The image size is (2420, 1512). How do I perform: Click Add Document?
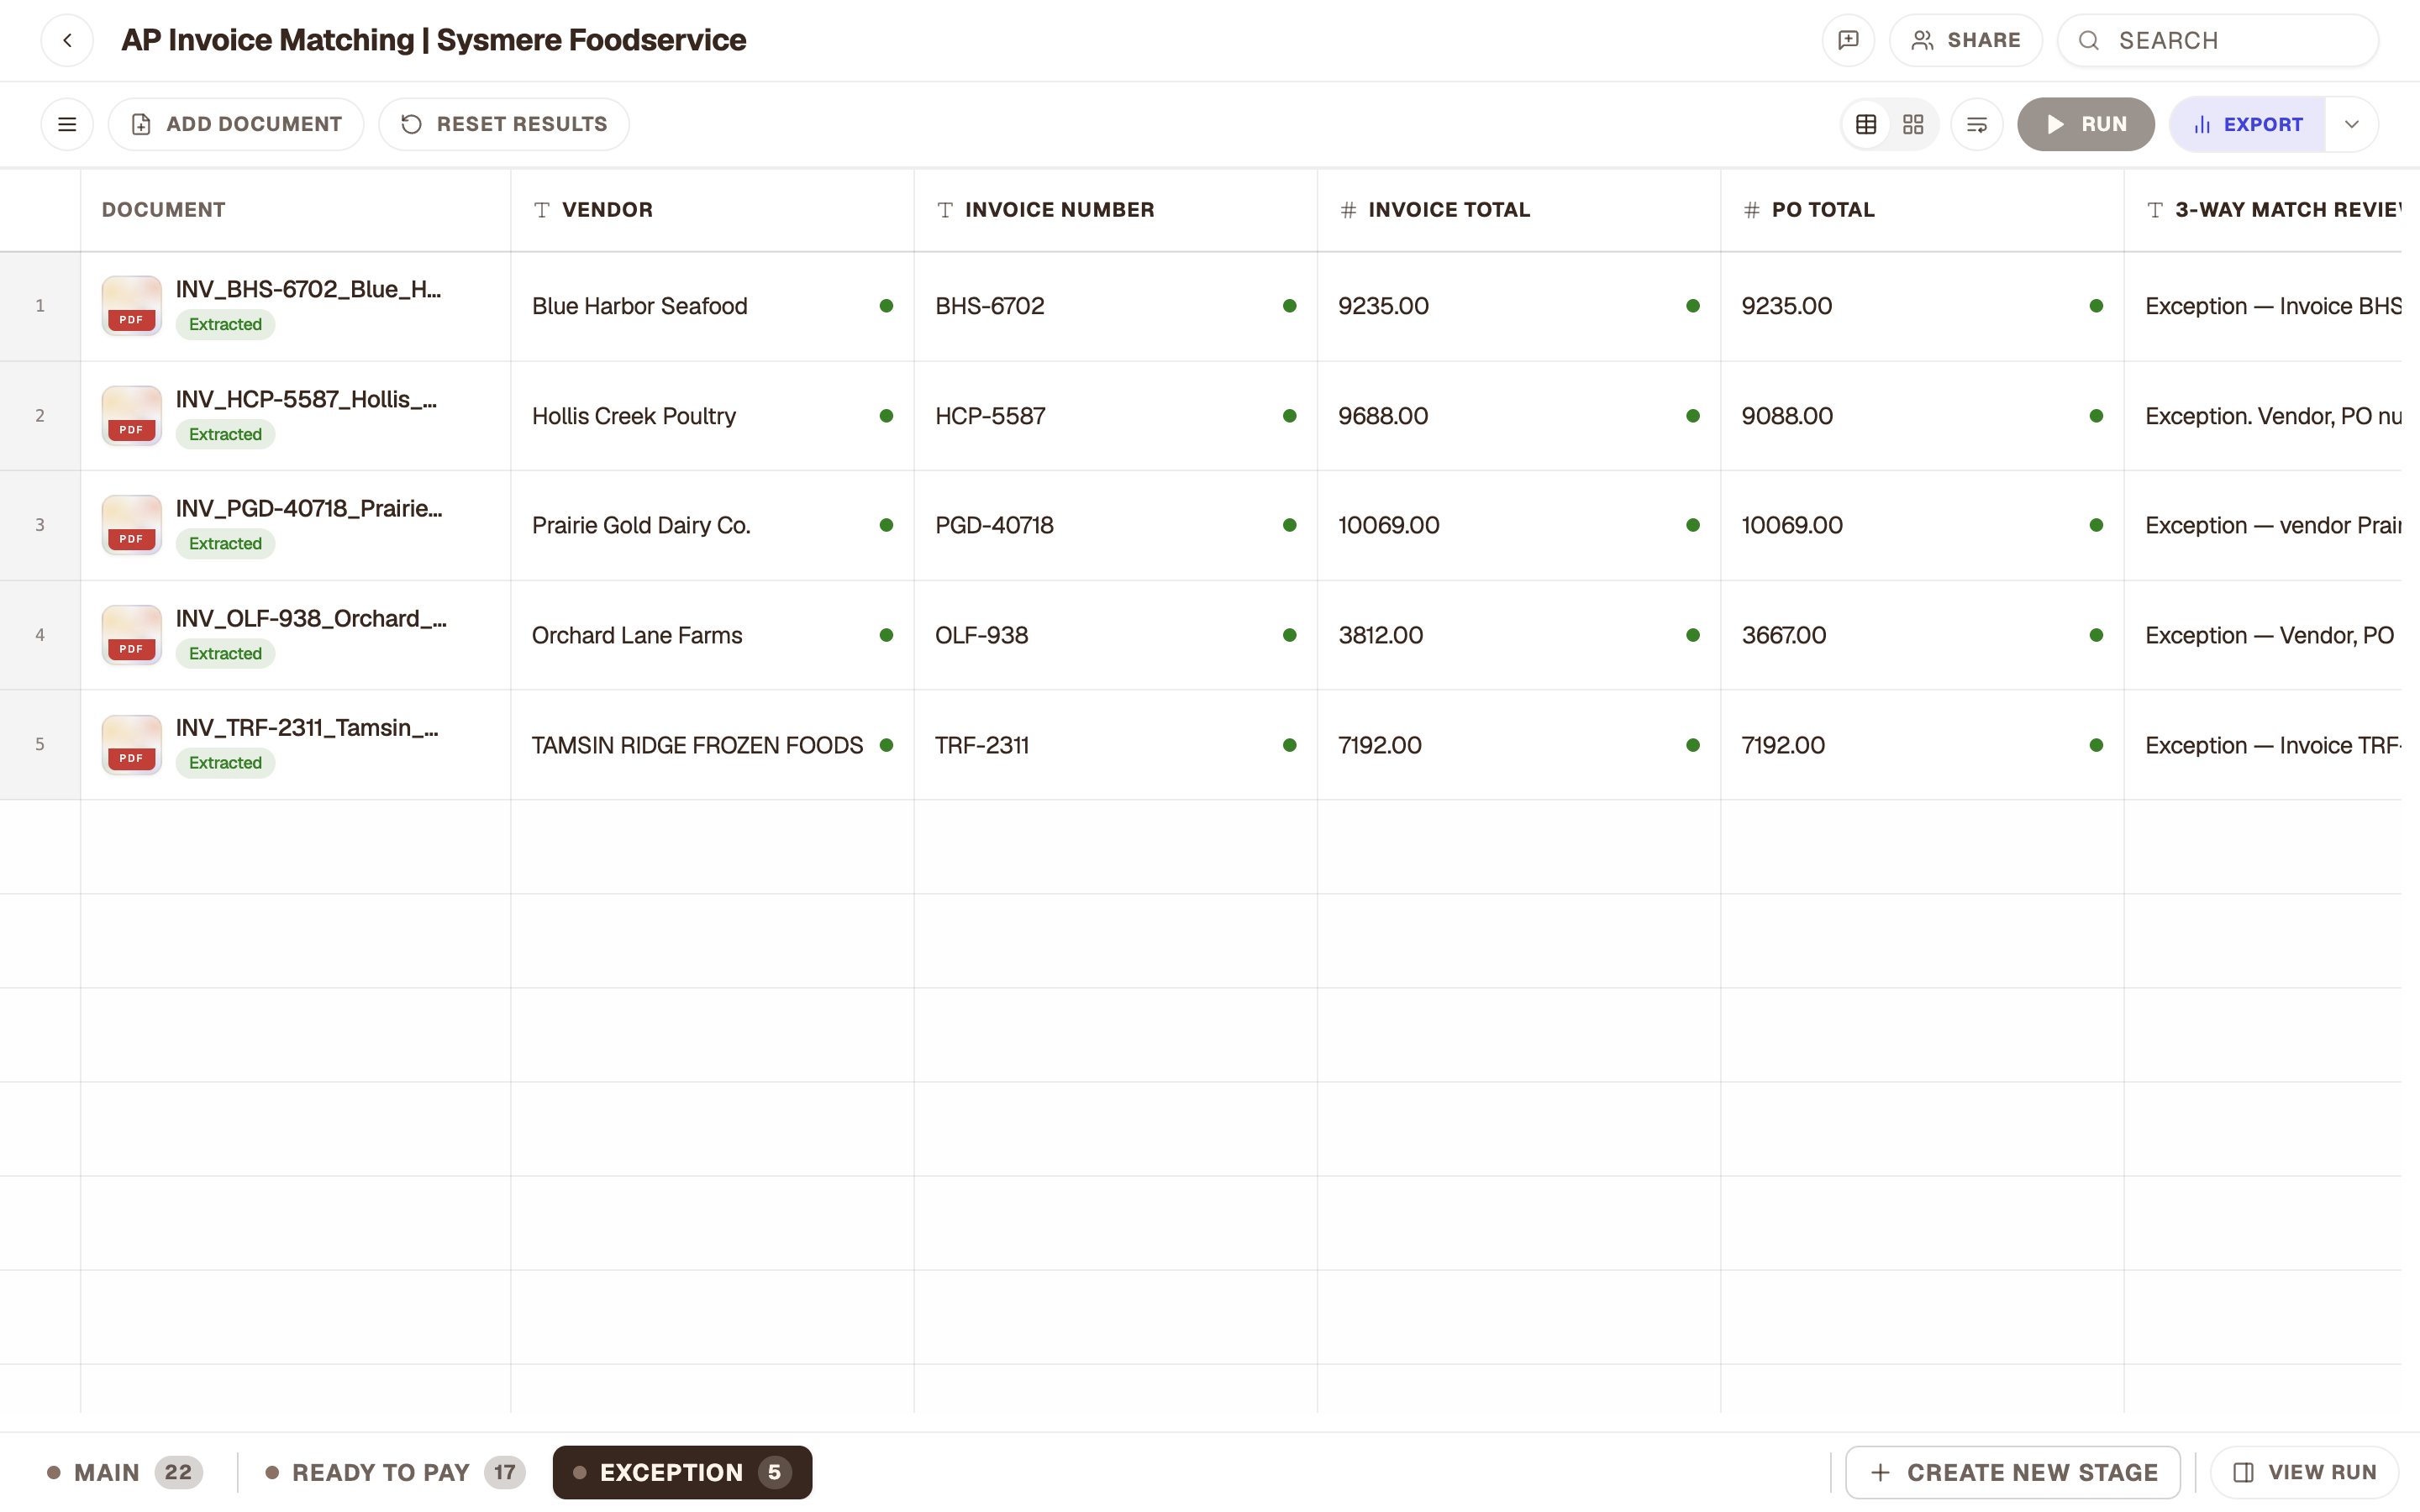click(236, 124)
